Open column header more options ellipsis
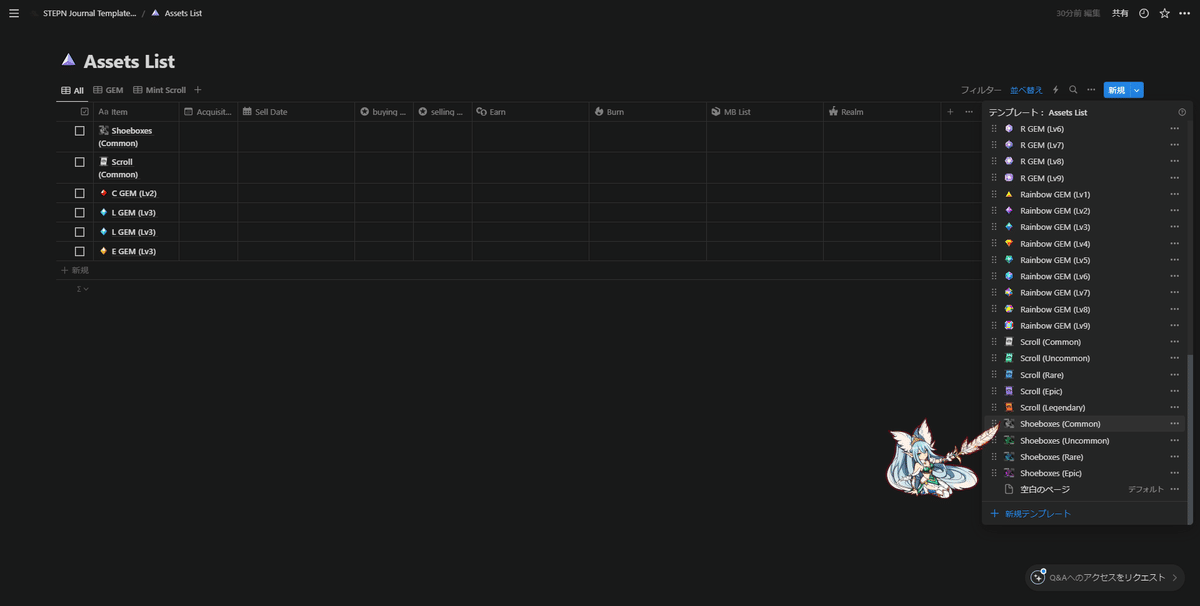 pos(968,112)
